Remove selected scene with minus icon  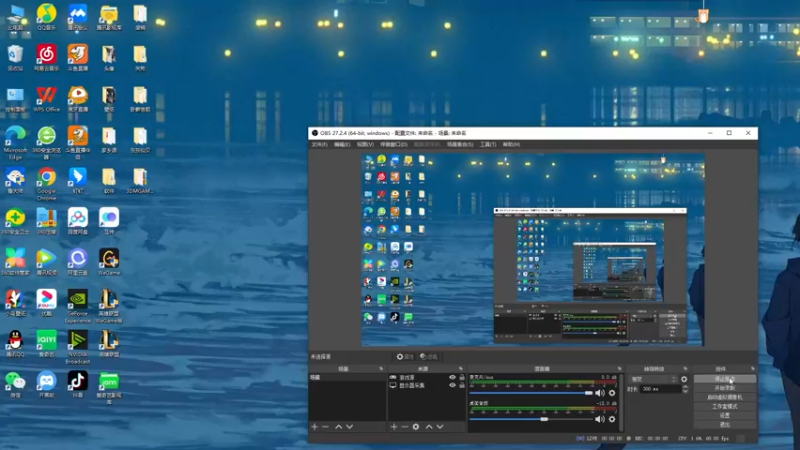click(325, 427)
